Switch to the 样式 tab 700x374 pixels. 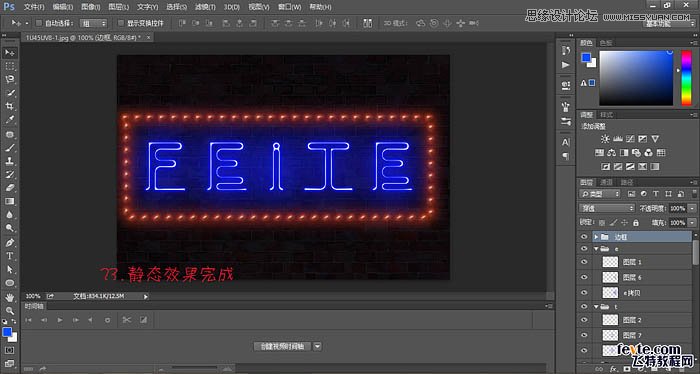point(606,115)
